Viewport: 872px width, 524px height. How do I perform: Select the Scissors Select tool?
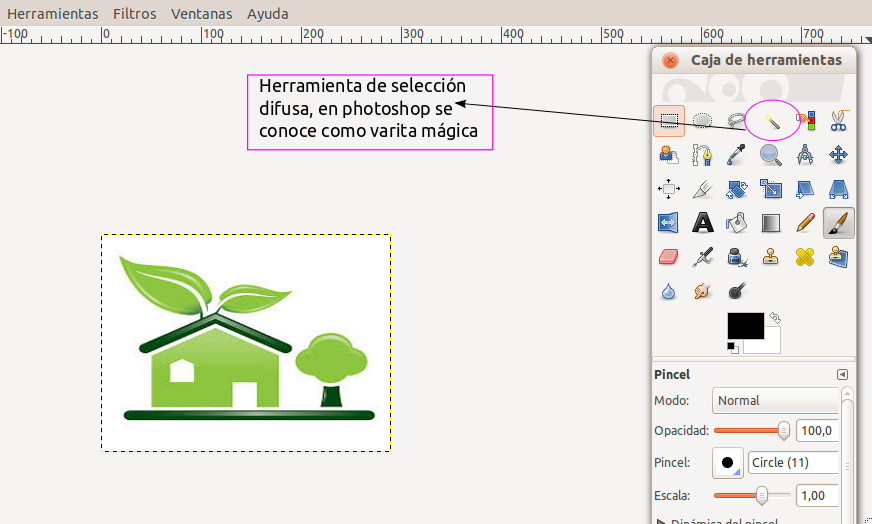tap(839, 120)
